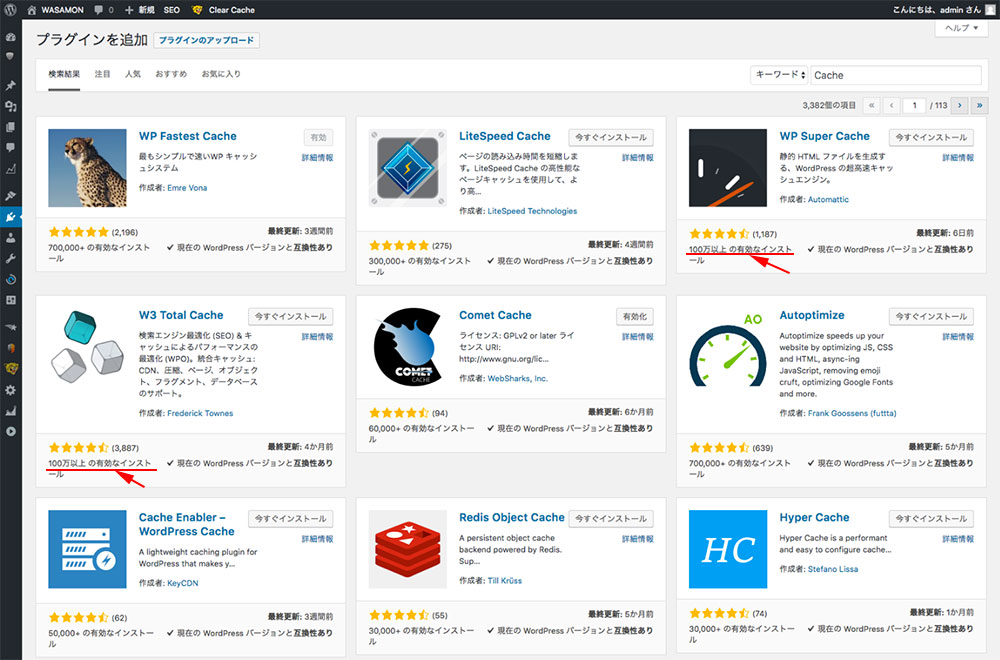This screenshot has height=660, width=1000.
Task: Open the bar chart sidebar icon
Action: (x=10, y=411)
